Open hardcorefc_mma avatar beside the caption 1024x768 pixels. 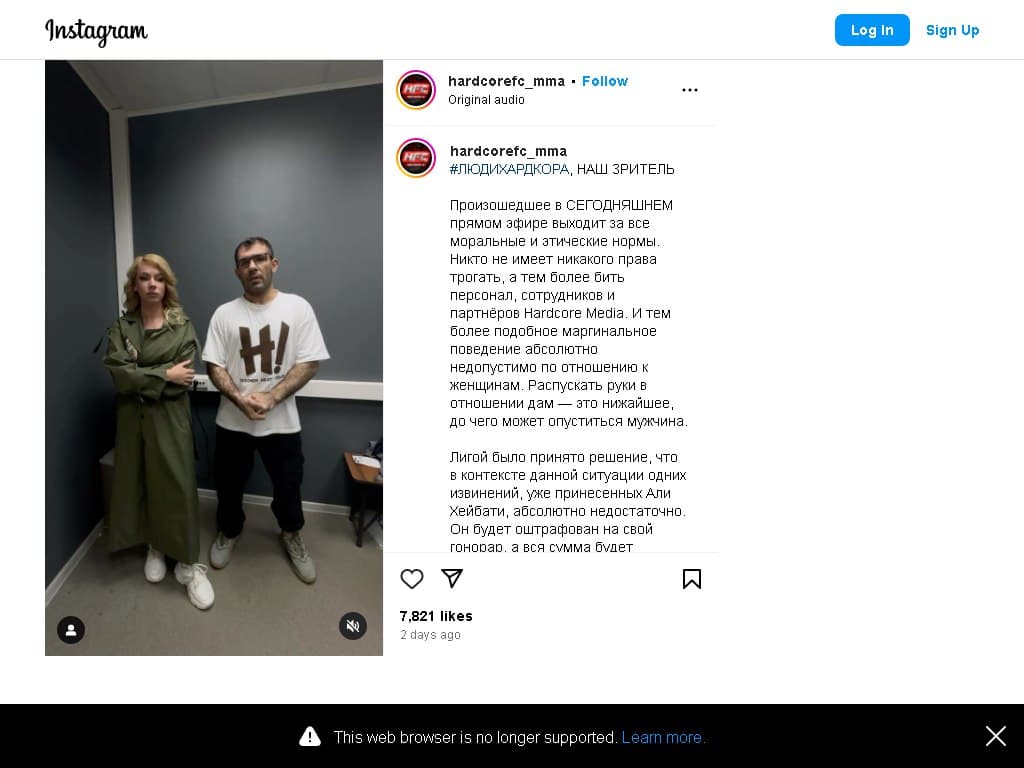pyautogui.click(x=416, y=158)
